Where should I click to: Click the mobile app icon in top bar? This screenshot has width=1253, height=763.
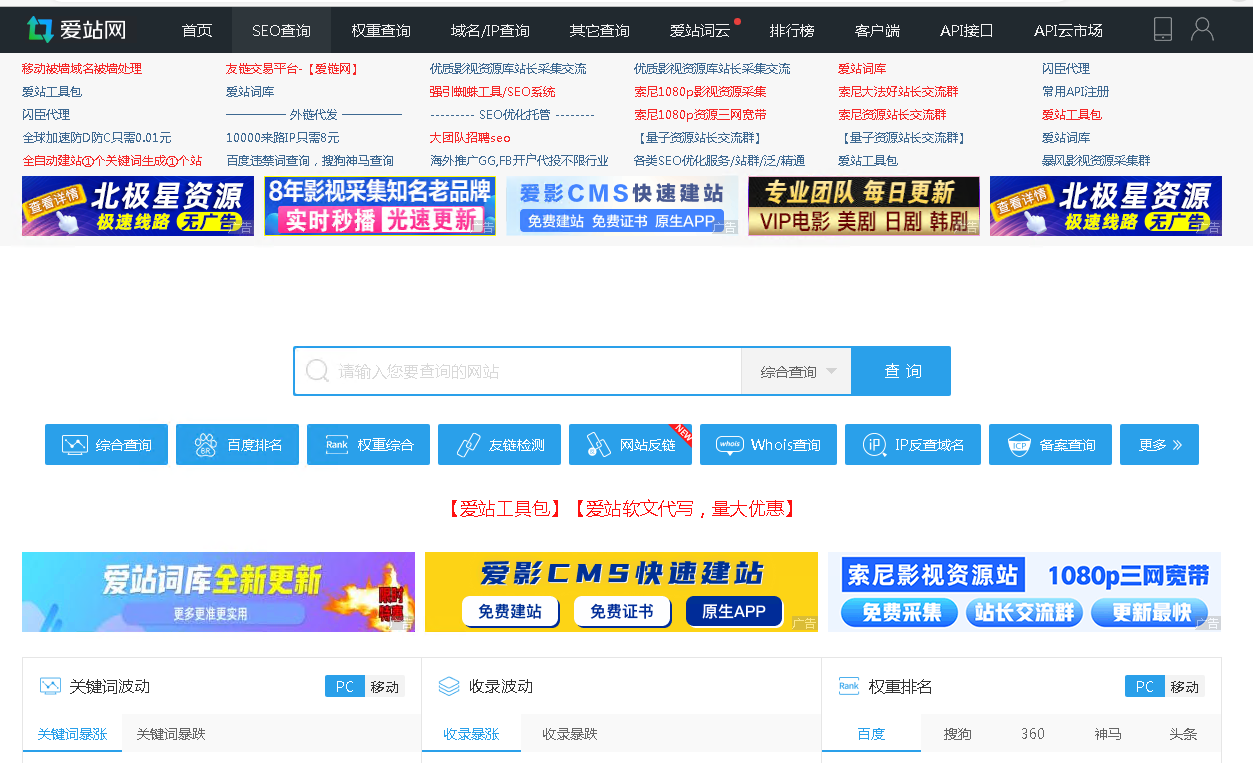tap(1161, 30)
